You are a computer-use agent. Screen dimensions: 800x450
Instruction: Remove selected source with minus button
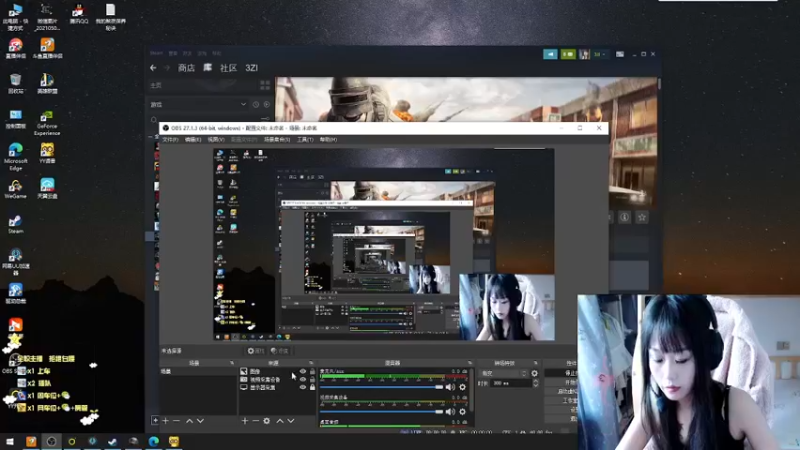[256, 421]
